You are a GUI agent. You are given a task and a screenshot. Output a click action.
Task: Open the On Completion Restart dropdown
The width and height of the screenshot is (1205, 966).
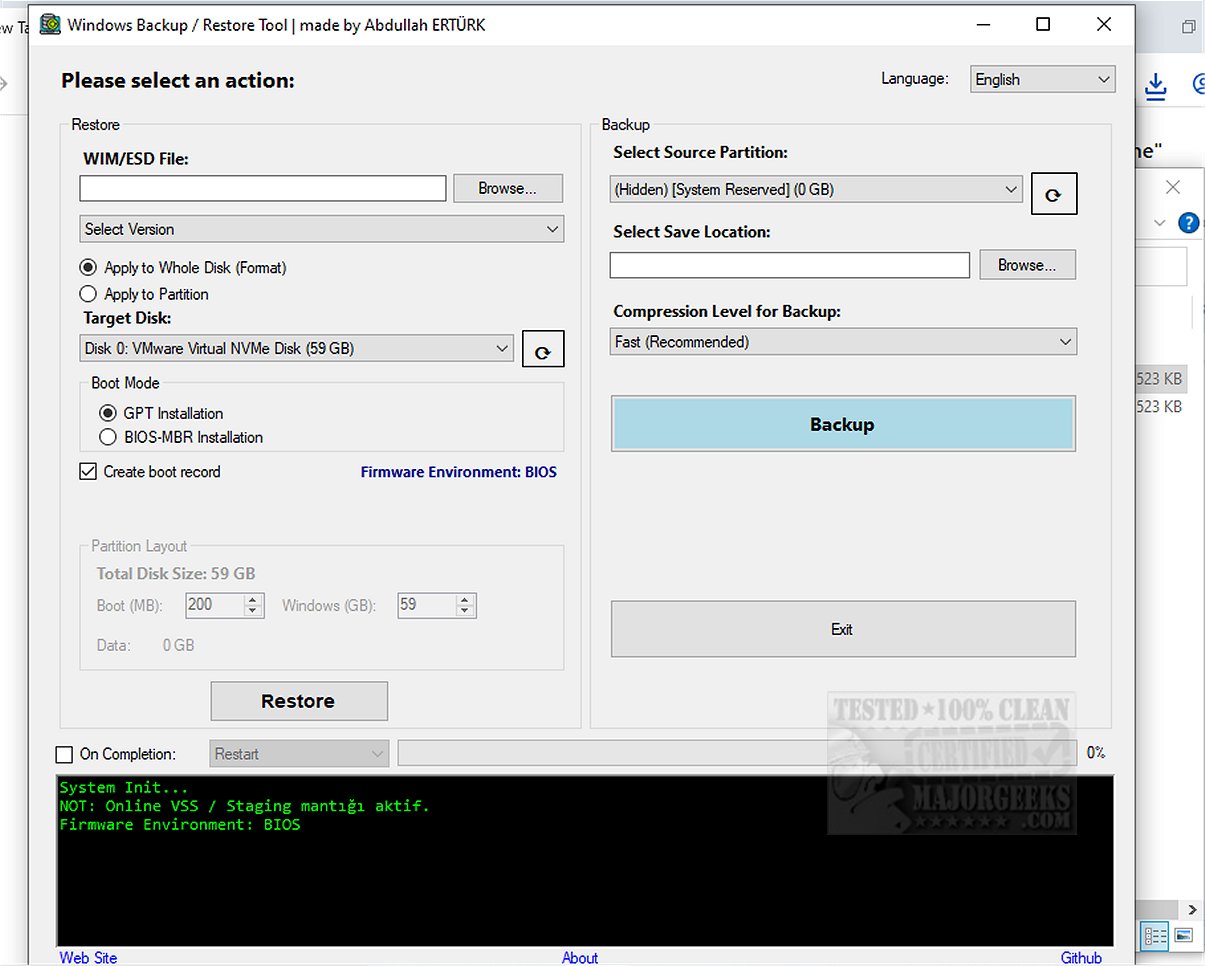point(299,754)
